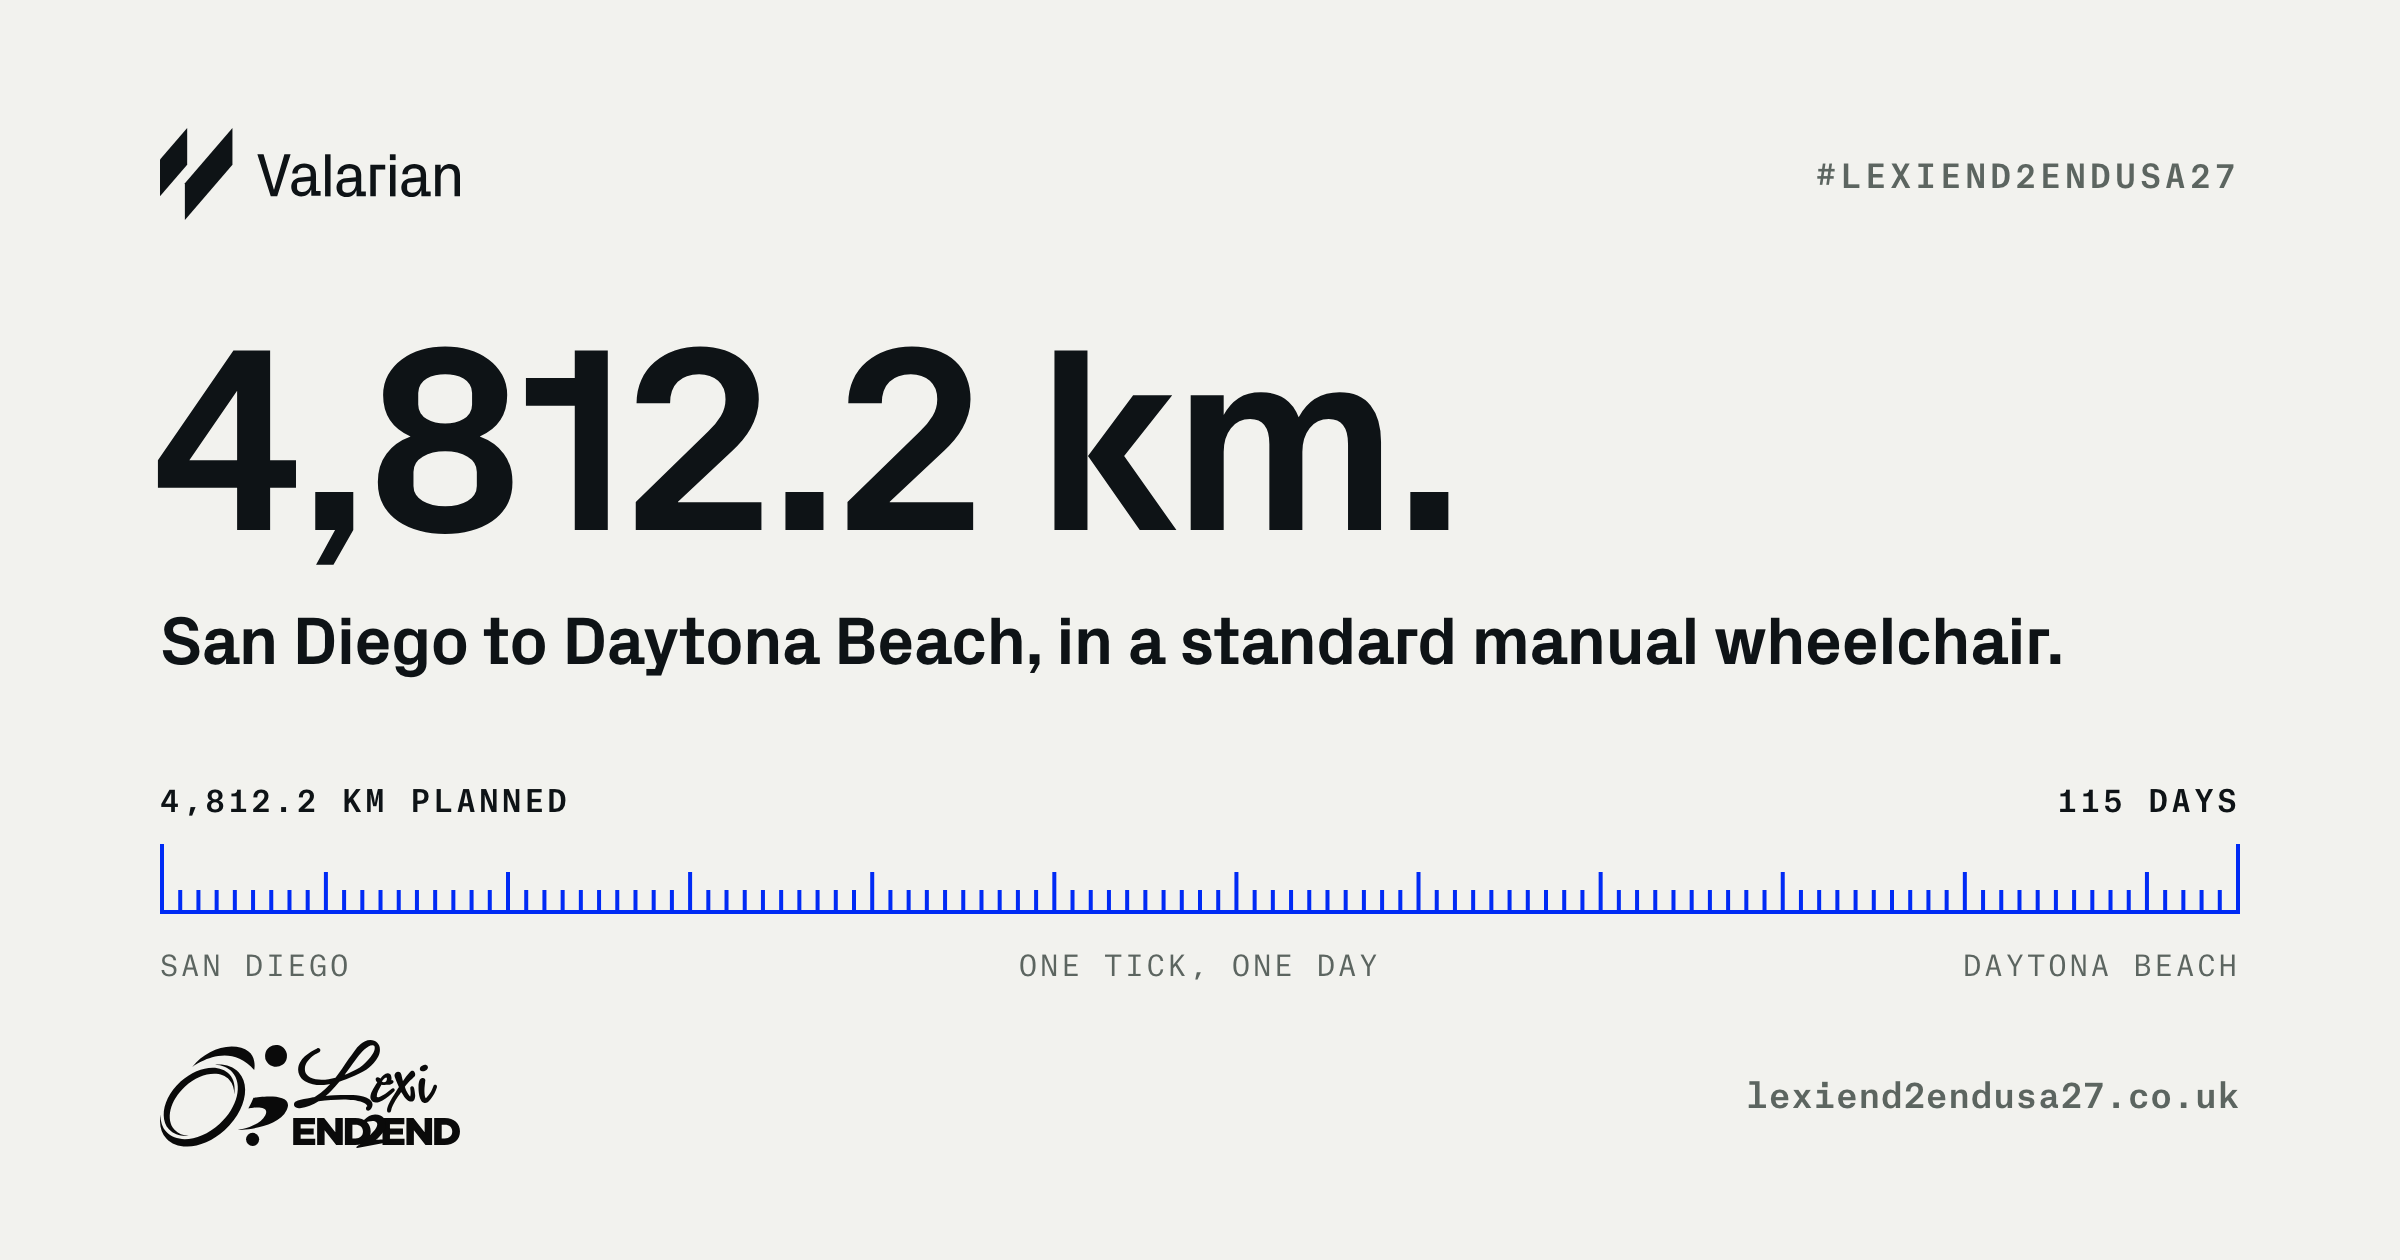2400x1260 pixels.
Task: Click the Lexi script signature in logo
Action: click(366, 1076)
